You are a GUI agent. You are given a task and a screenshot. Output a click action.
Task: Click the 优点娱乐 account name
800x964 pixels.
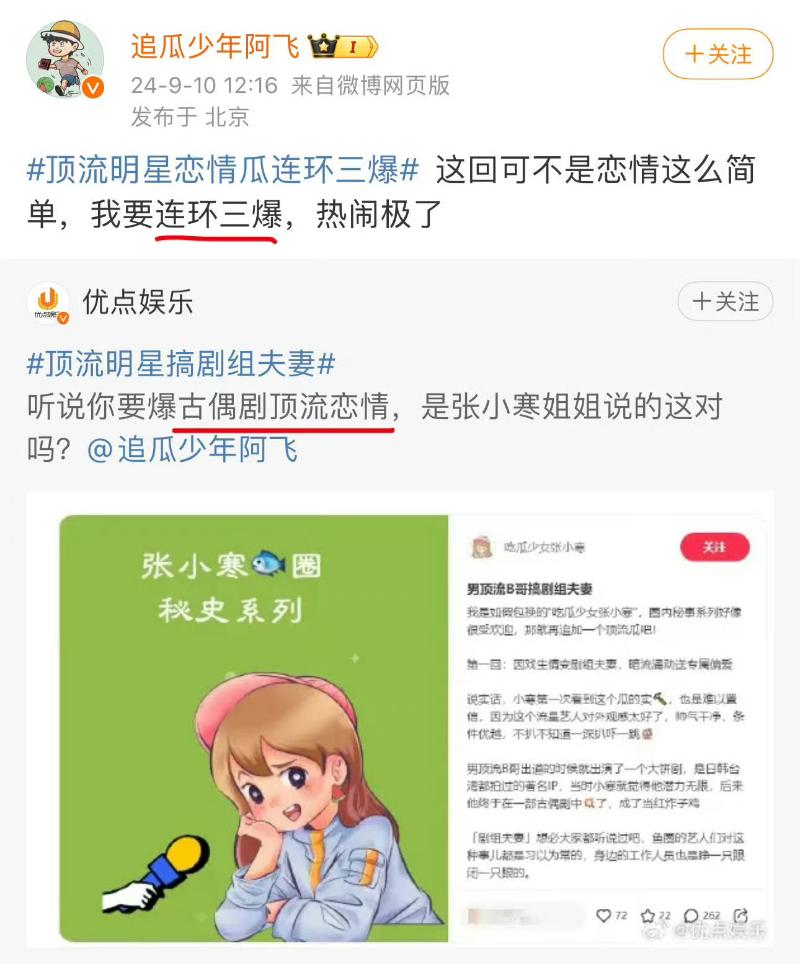click(138, 302)
